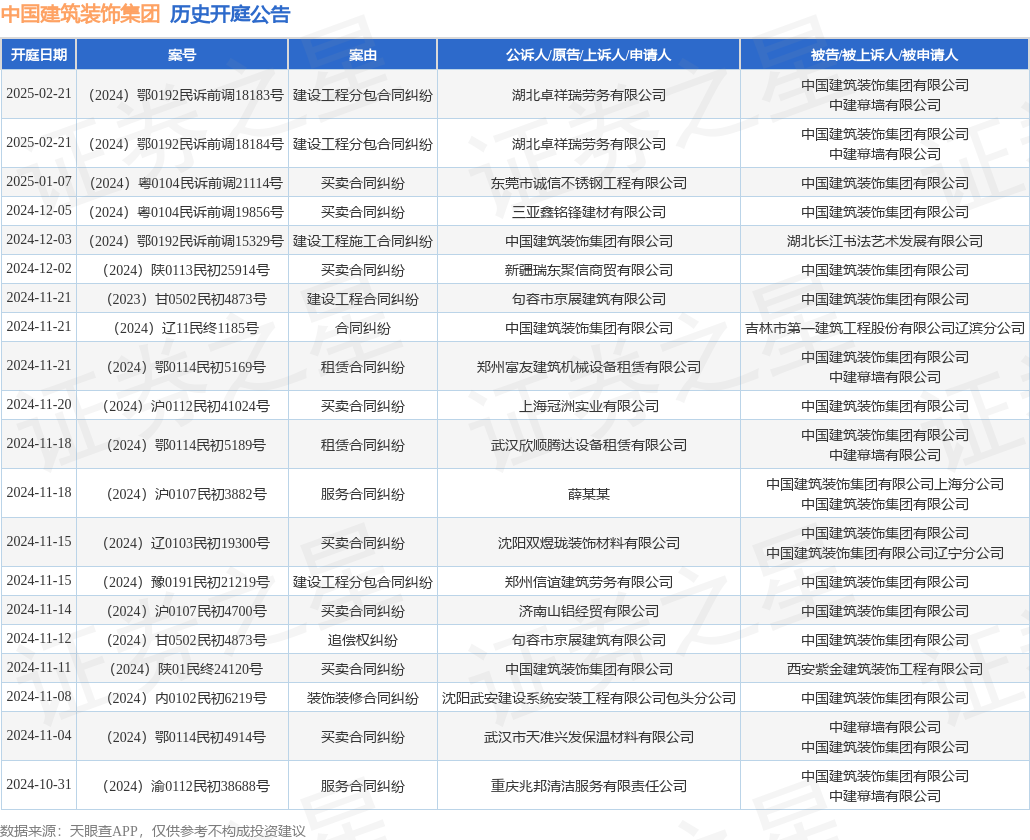Click plaintiff 武汉欣顺腾达设备租赁有限公司
Image resolution: width=1030 pixels, height=840 pixels.
pyautogui.click(x=589, y=445)
